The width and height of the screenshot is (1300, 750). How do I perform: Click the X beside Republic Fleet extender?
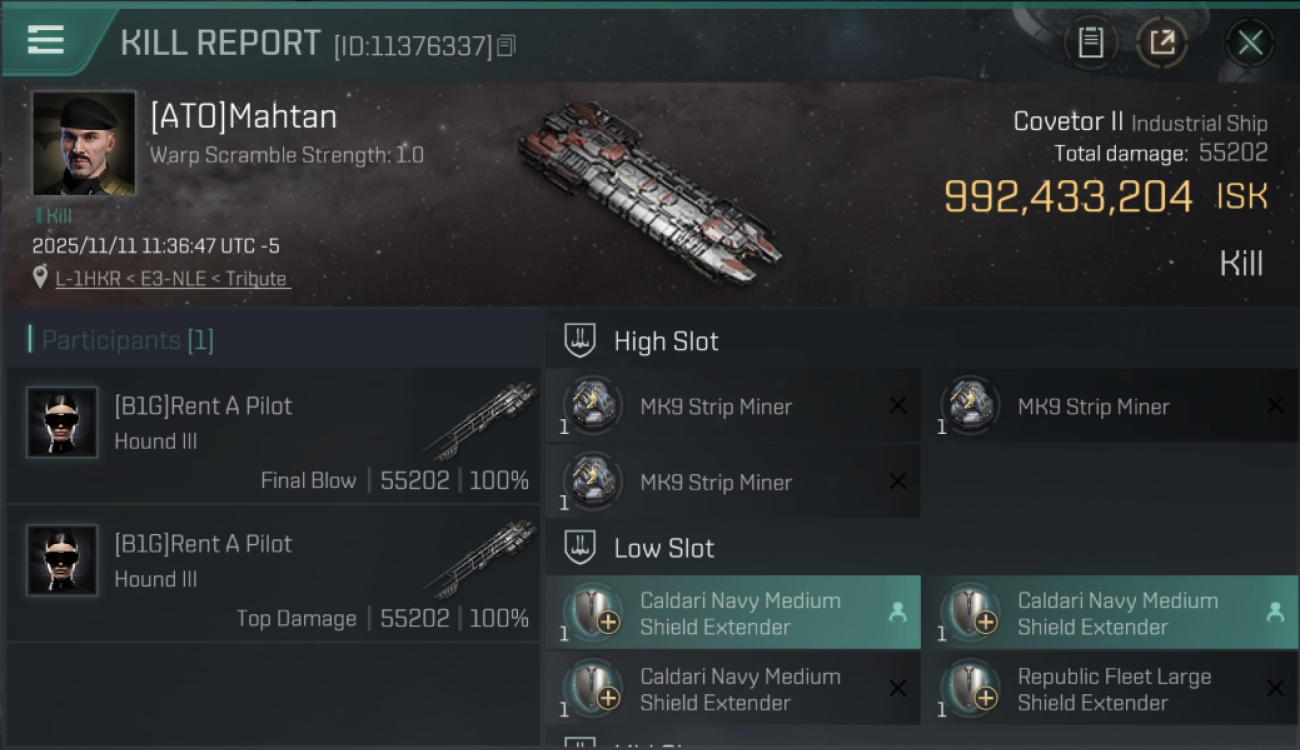point(1275,688)
